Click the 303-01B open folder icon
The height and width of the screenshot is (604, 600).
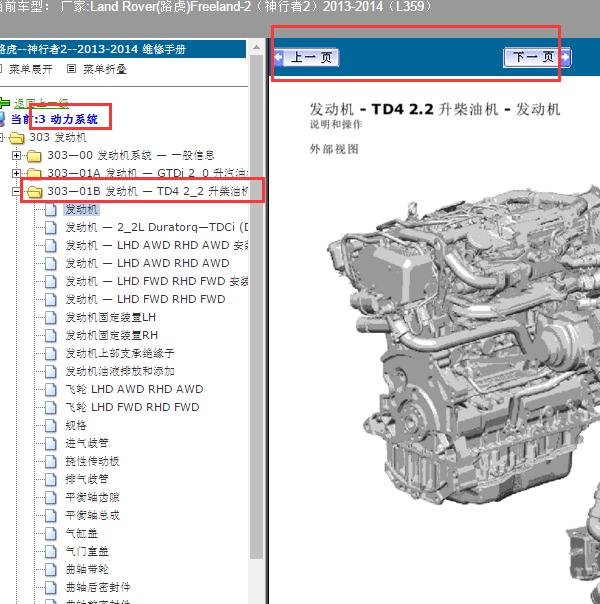(x=34, y=191)
